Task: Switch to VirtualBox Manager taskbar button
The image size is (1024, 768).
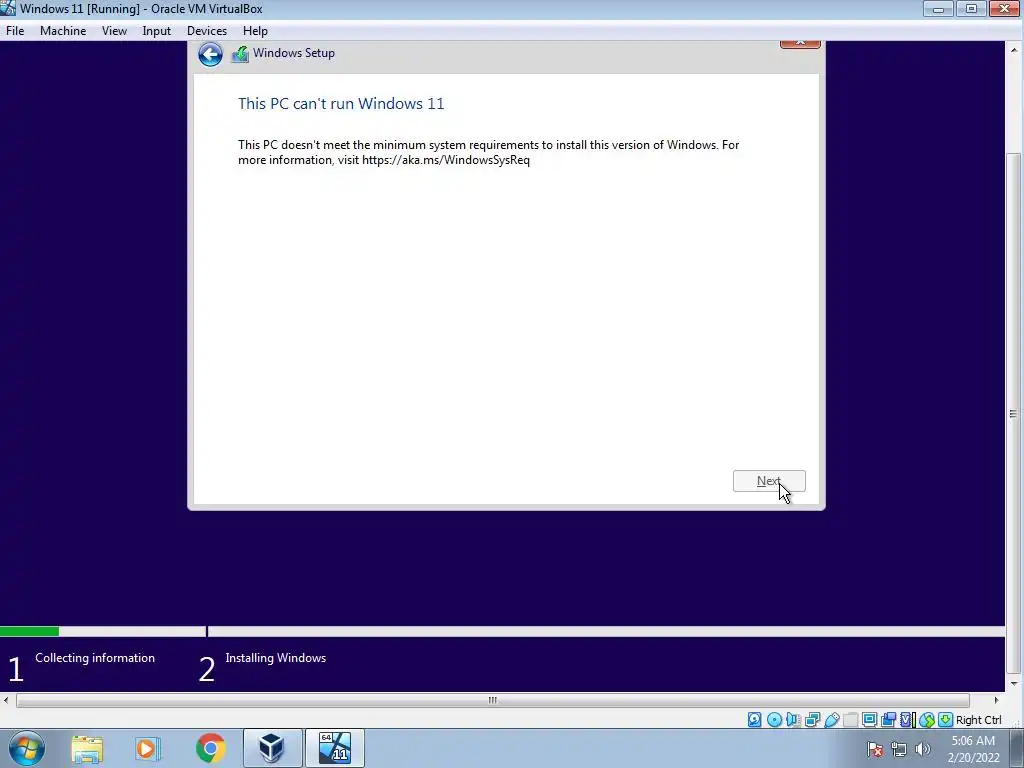Action: (x=272, y=748)
